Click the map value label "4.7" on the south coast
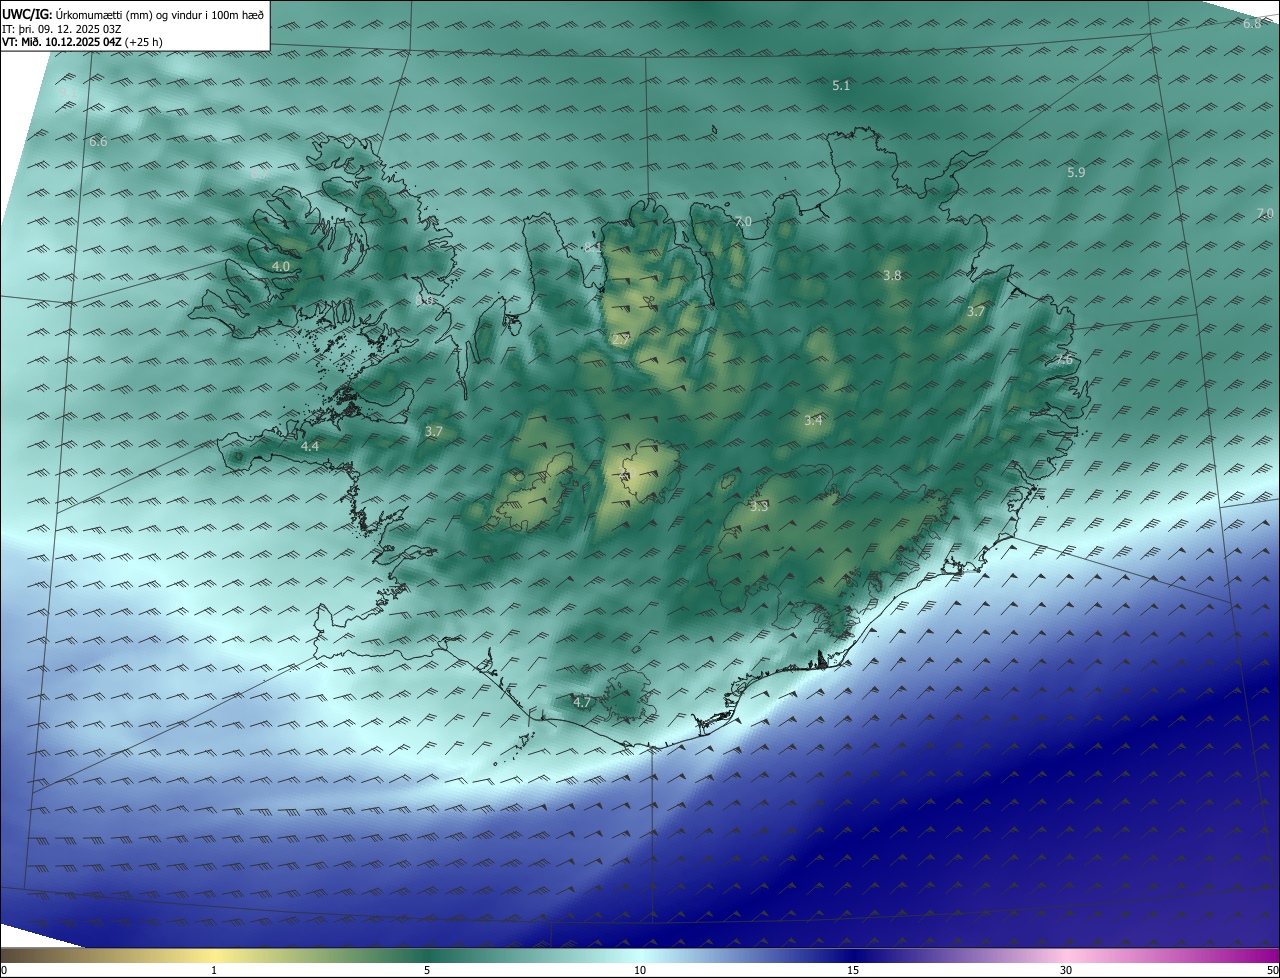The width and height of the screenshot is (1280, 978). (x=582, y=703)
